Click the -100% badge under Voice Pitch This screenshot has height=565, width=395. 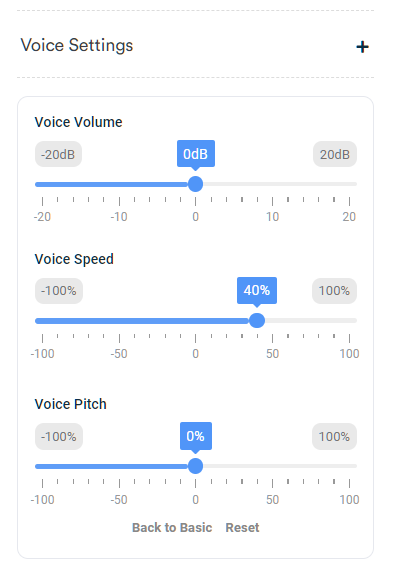point(59,437)
